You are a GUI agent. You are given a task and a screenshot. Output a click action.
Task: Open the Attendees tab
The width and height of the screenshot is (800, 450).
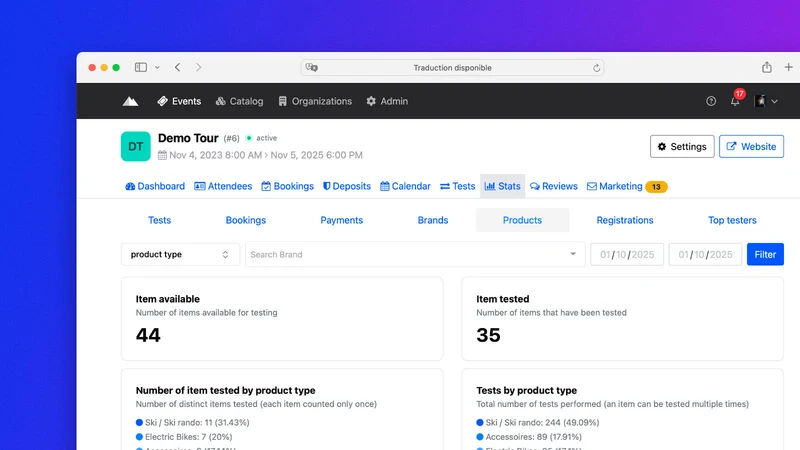pos(223,186)
